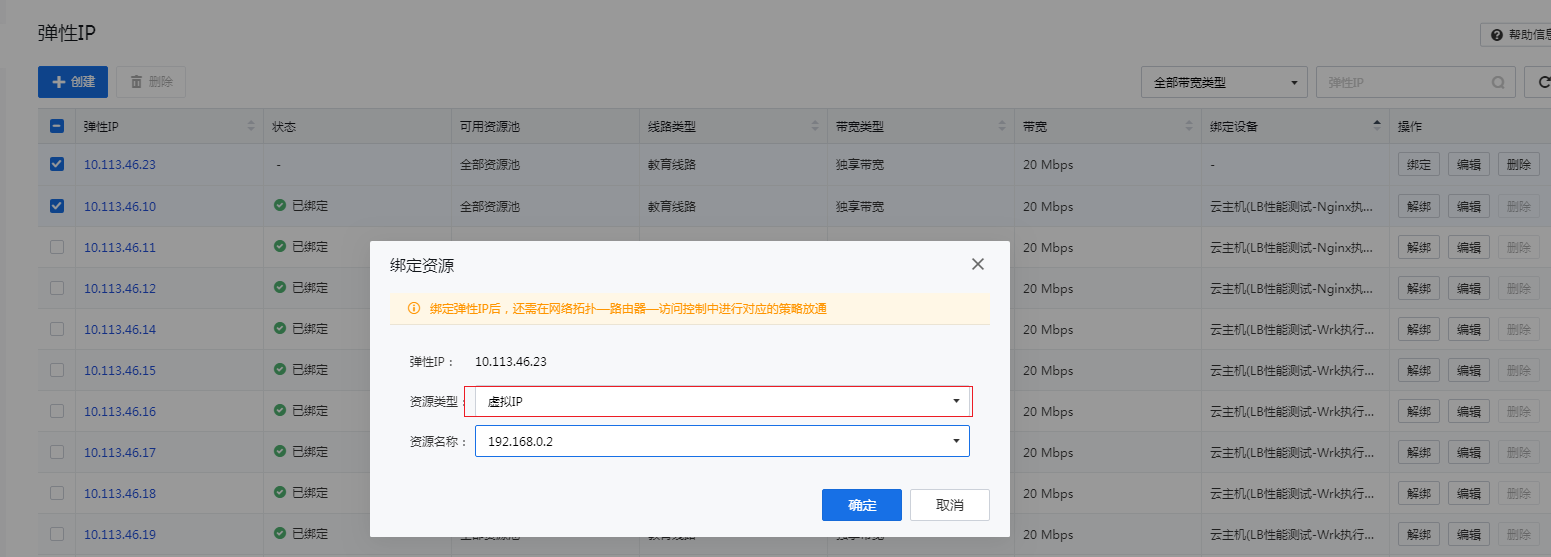Image resolution: width=1551 pixels, height=557 pixels.
Task: Uncheck the checkbox for 10.113.46.10
Action: 57,205
